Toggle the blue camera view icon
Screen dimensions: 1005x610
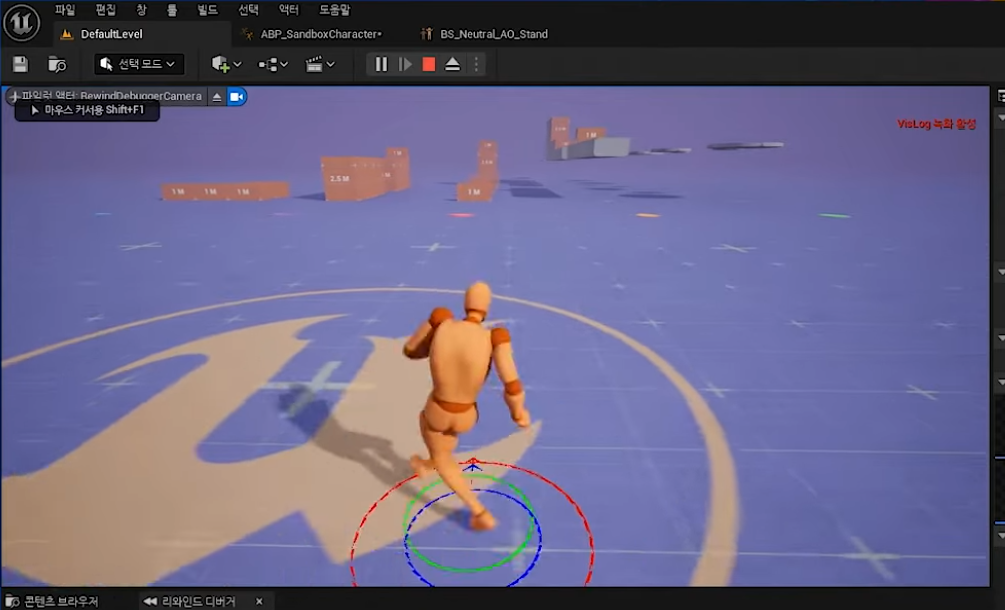click(237, 97)
